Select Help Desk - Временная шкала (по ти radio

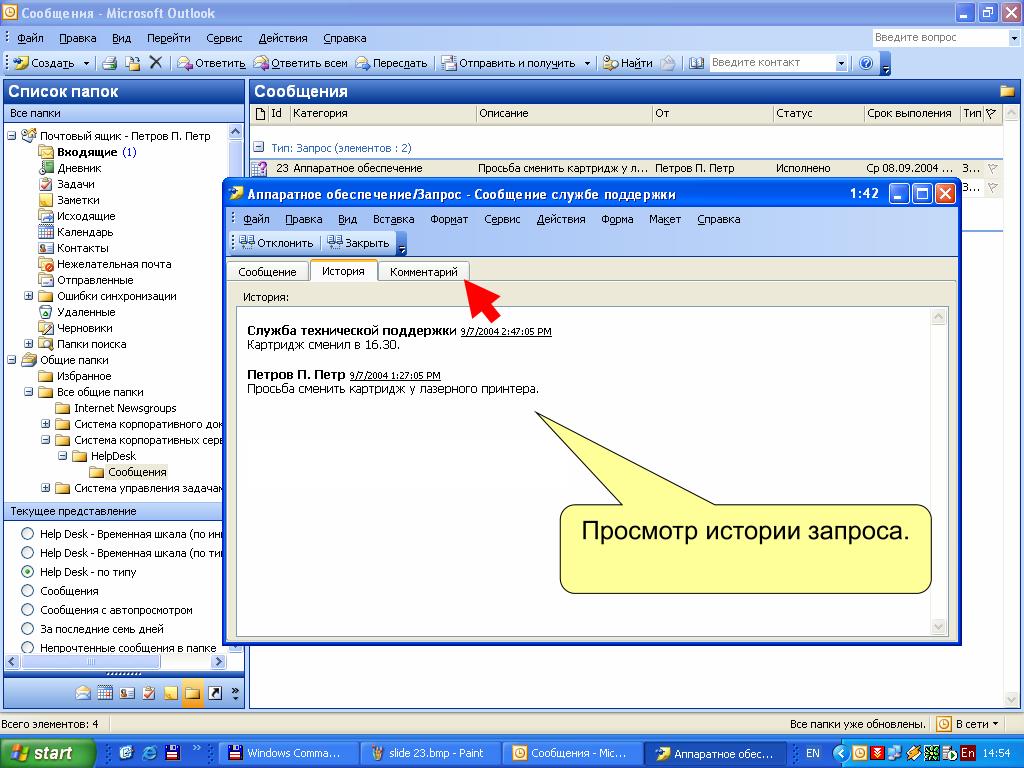[27, 552]
